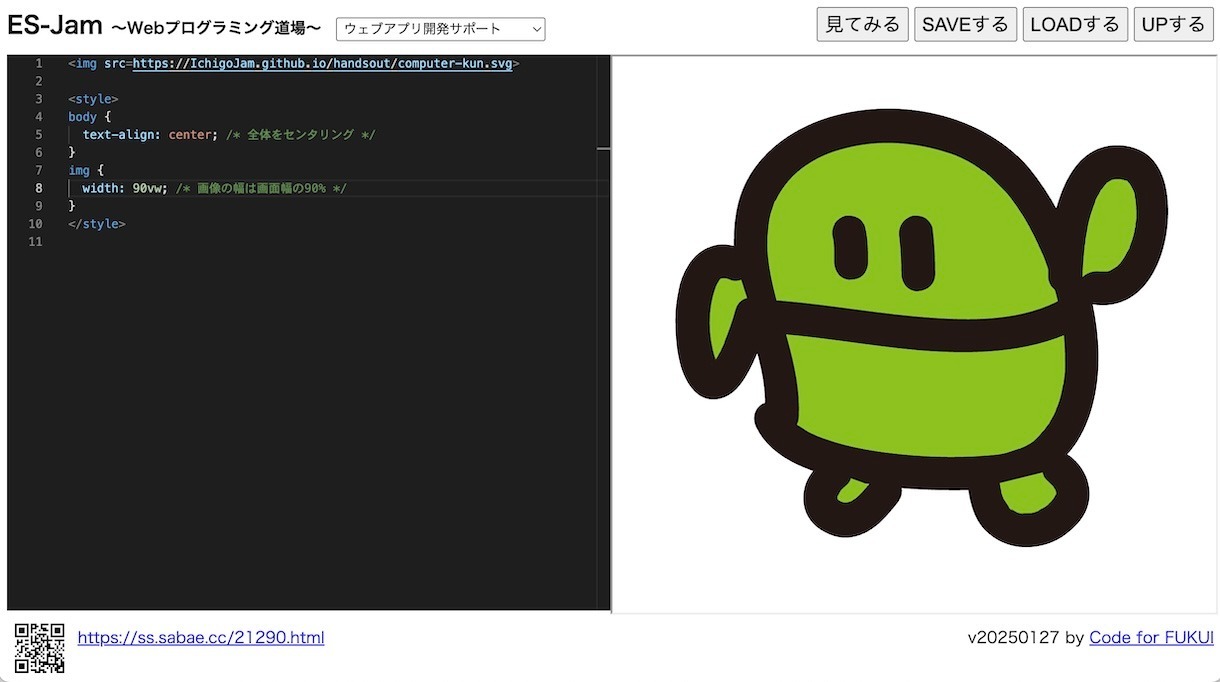Open the ss.sabae.cc/21290.html link

[201, 638]
